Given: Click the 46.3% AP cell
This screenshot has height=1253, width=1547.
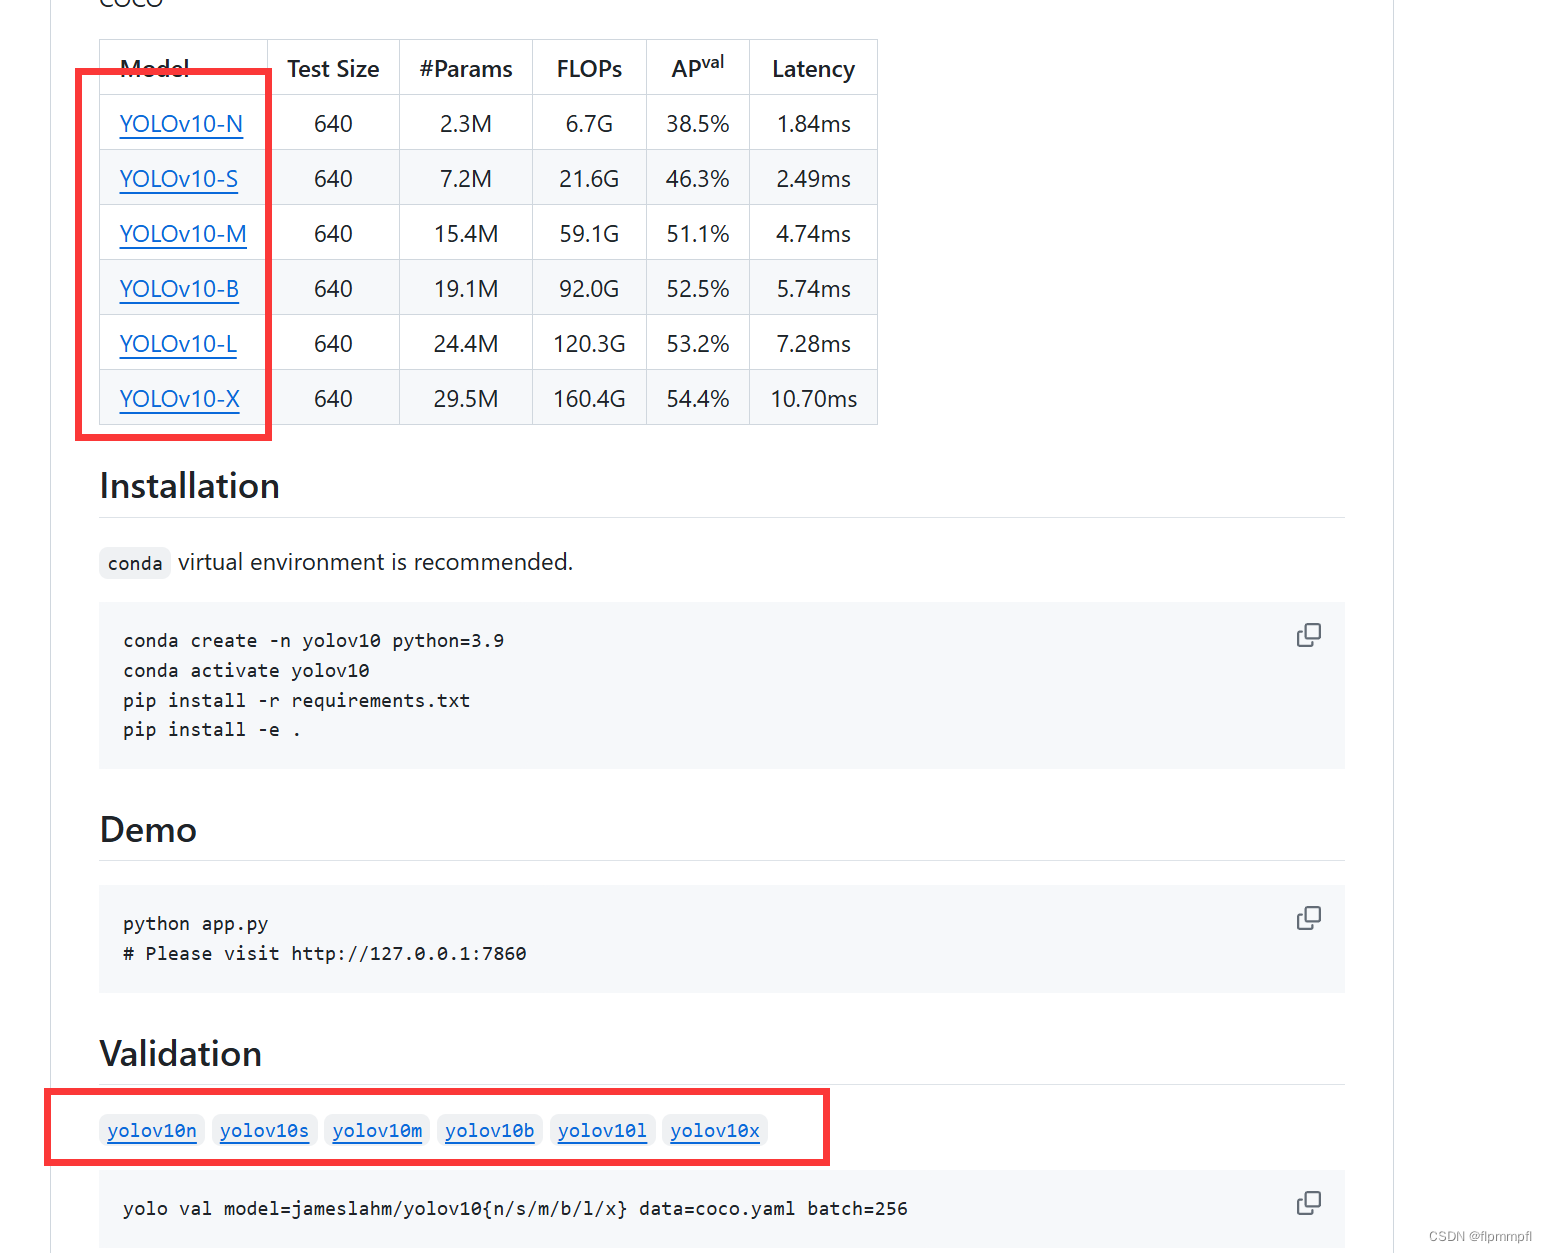Looking at the screenshot, I should click(698, 179).
